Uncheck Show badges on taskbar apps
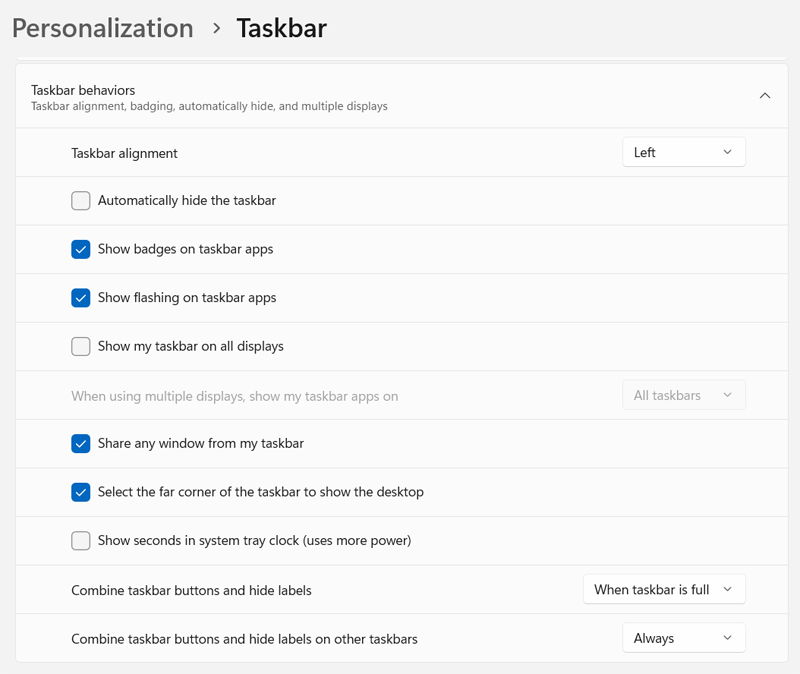 (x=81, y=249)
